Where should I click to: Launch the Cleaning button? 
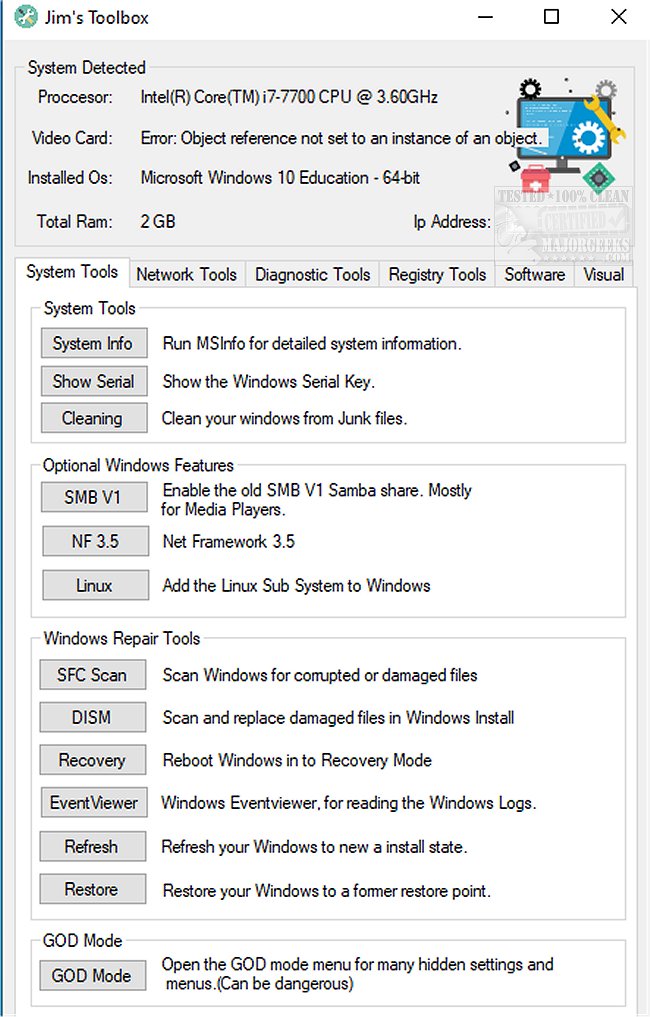click(x=93, y=418)
